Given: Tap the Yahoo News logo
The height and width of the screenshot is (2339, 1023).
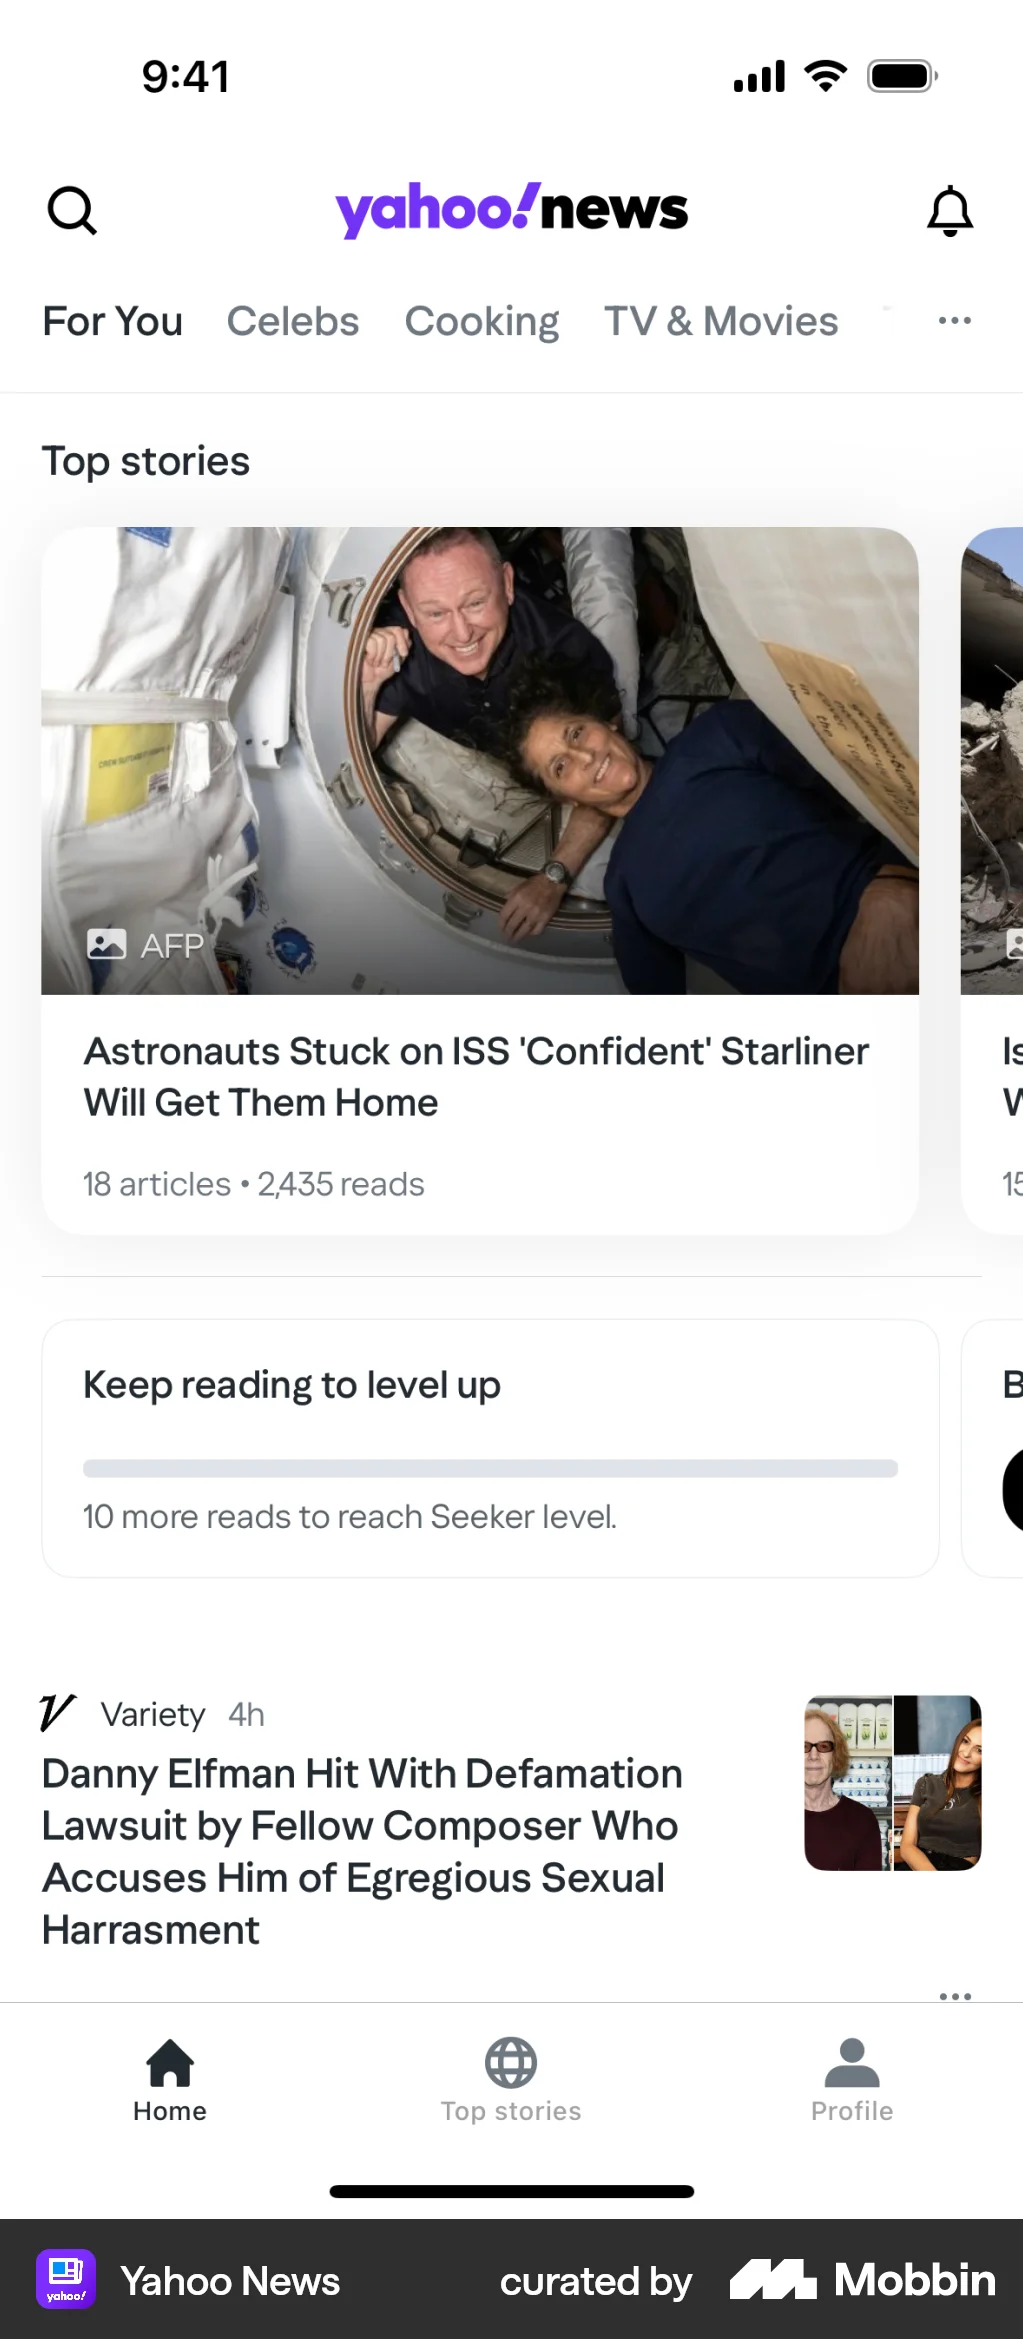Looking at the screenshot, I should point(511,207).
